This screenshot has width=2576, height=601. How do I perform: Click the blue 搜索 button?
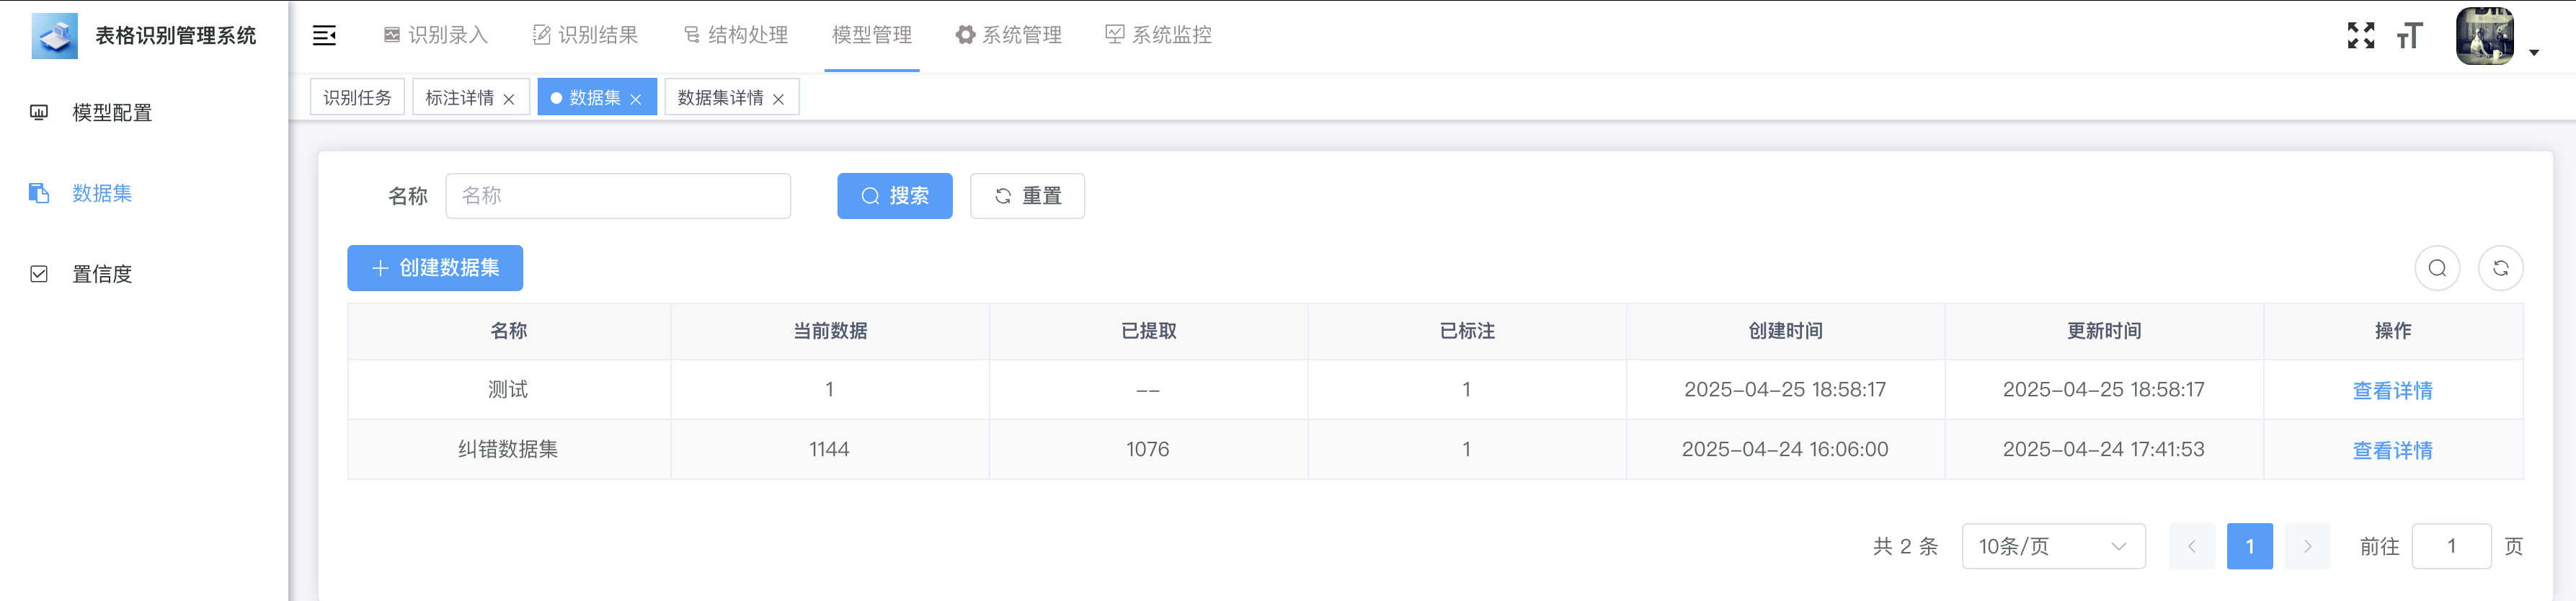pyautogui.click(x=894, y=196)
